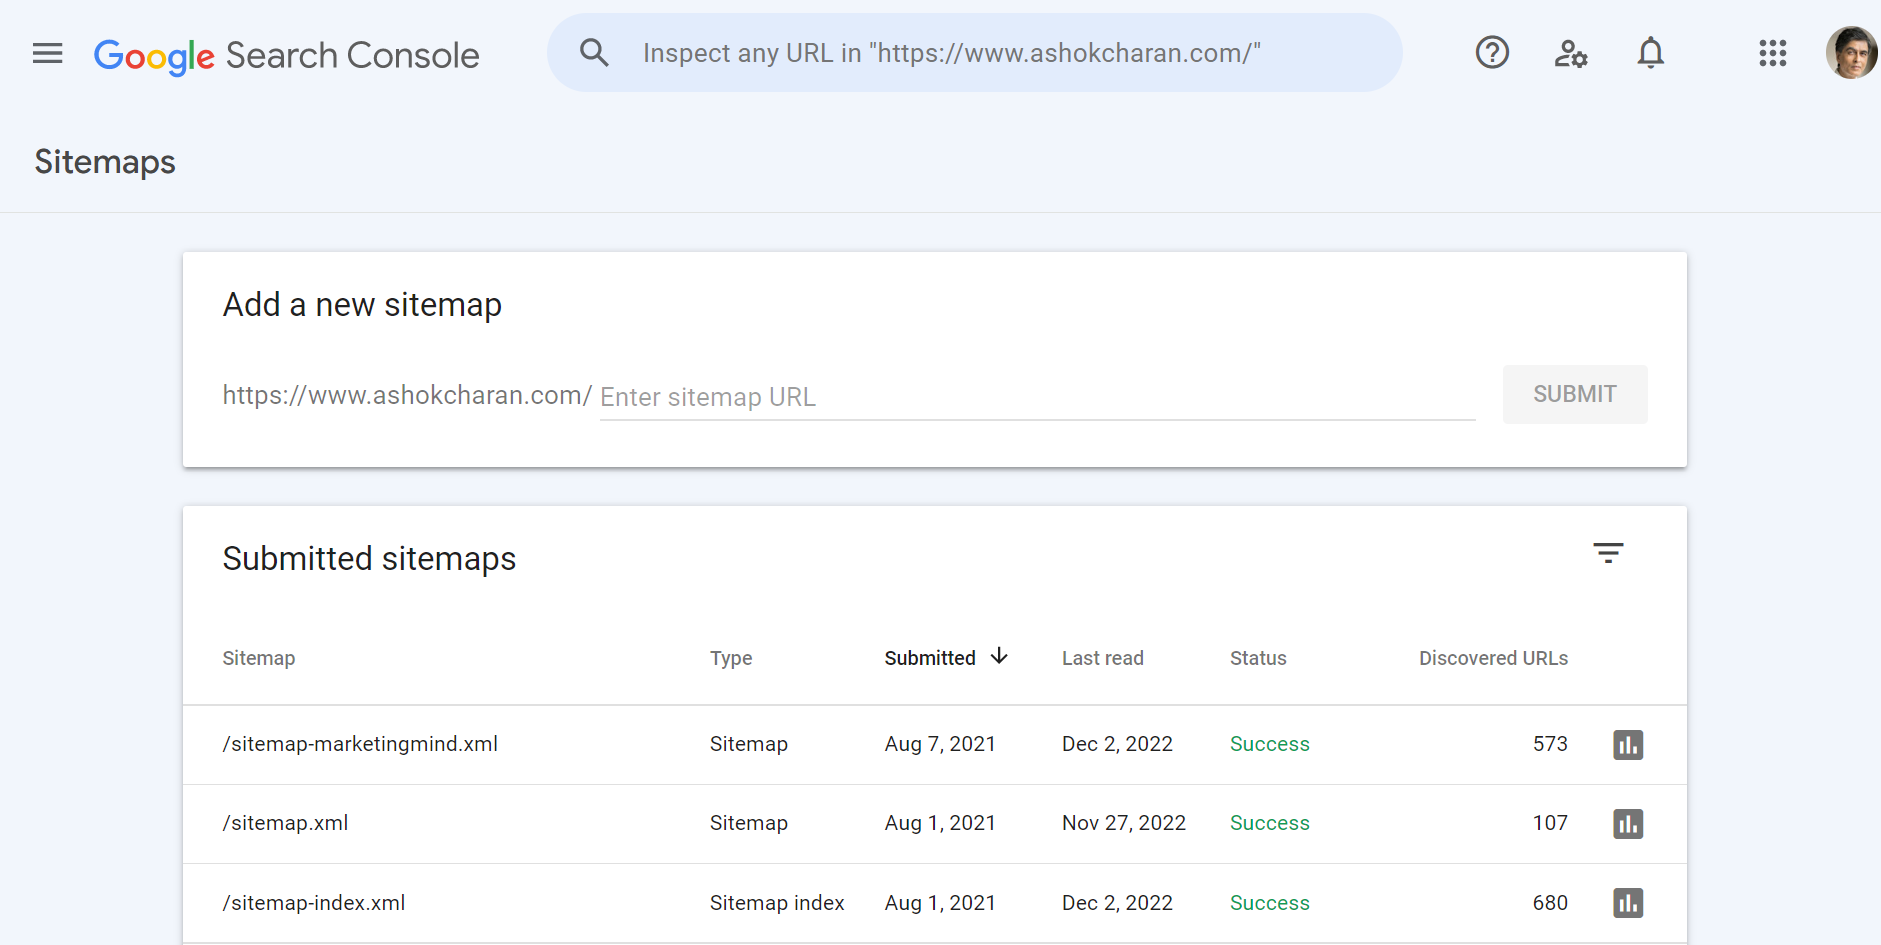Click the 107 discovered URLs value

pyautogui.click(x=1550, y=823)
